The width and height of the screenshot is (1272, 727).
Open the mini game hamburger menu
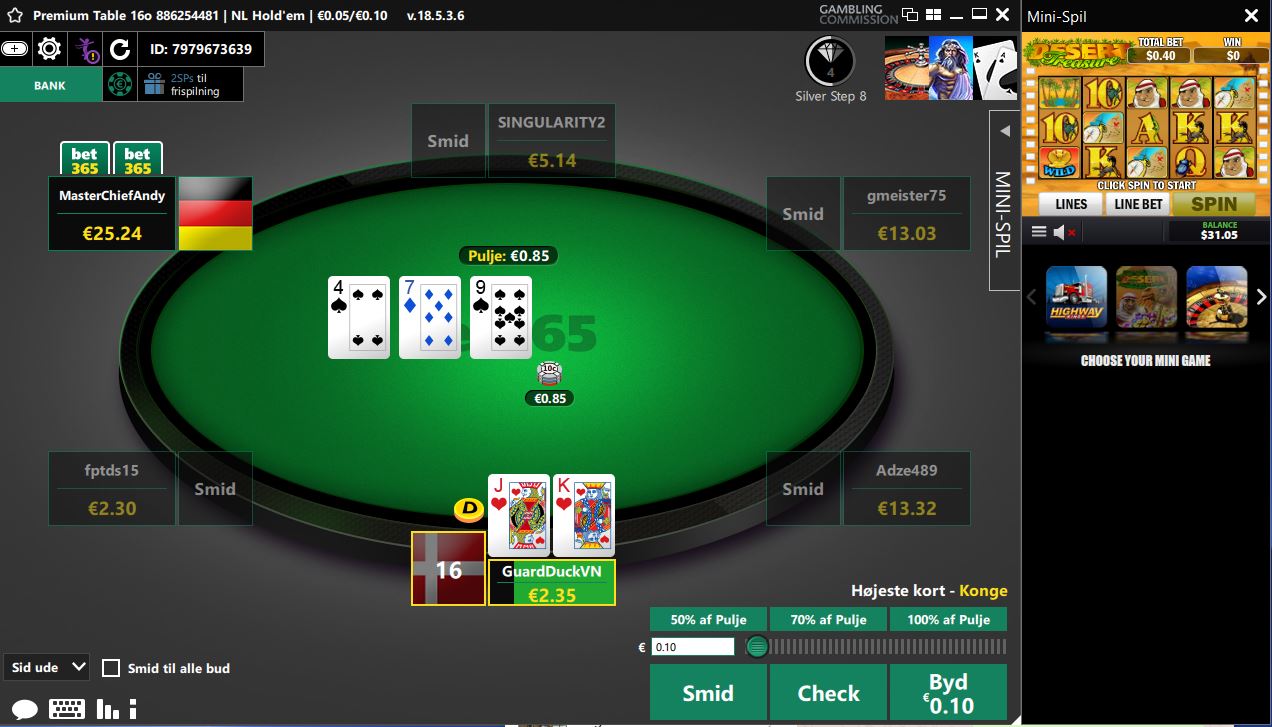(1039, 232)
